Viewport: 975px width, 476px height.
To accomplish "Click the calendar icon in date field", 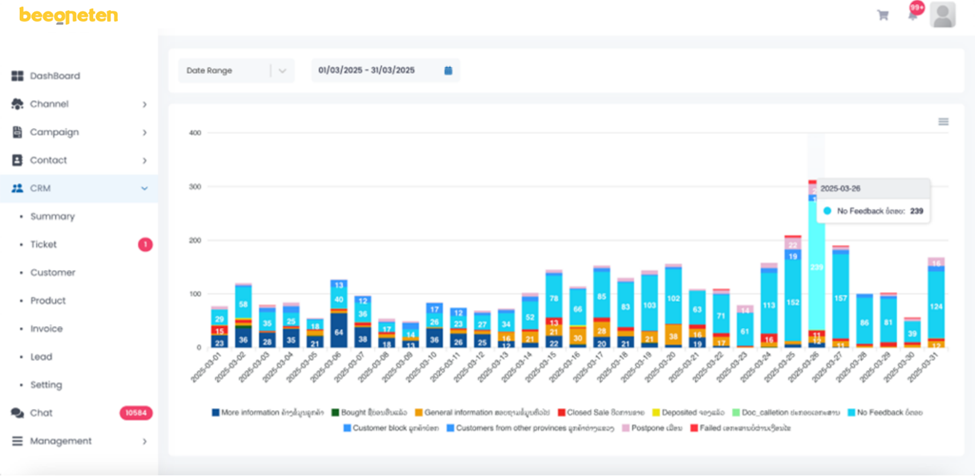I will pyautogui.click(x=448, y=71).
